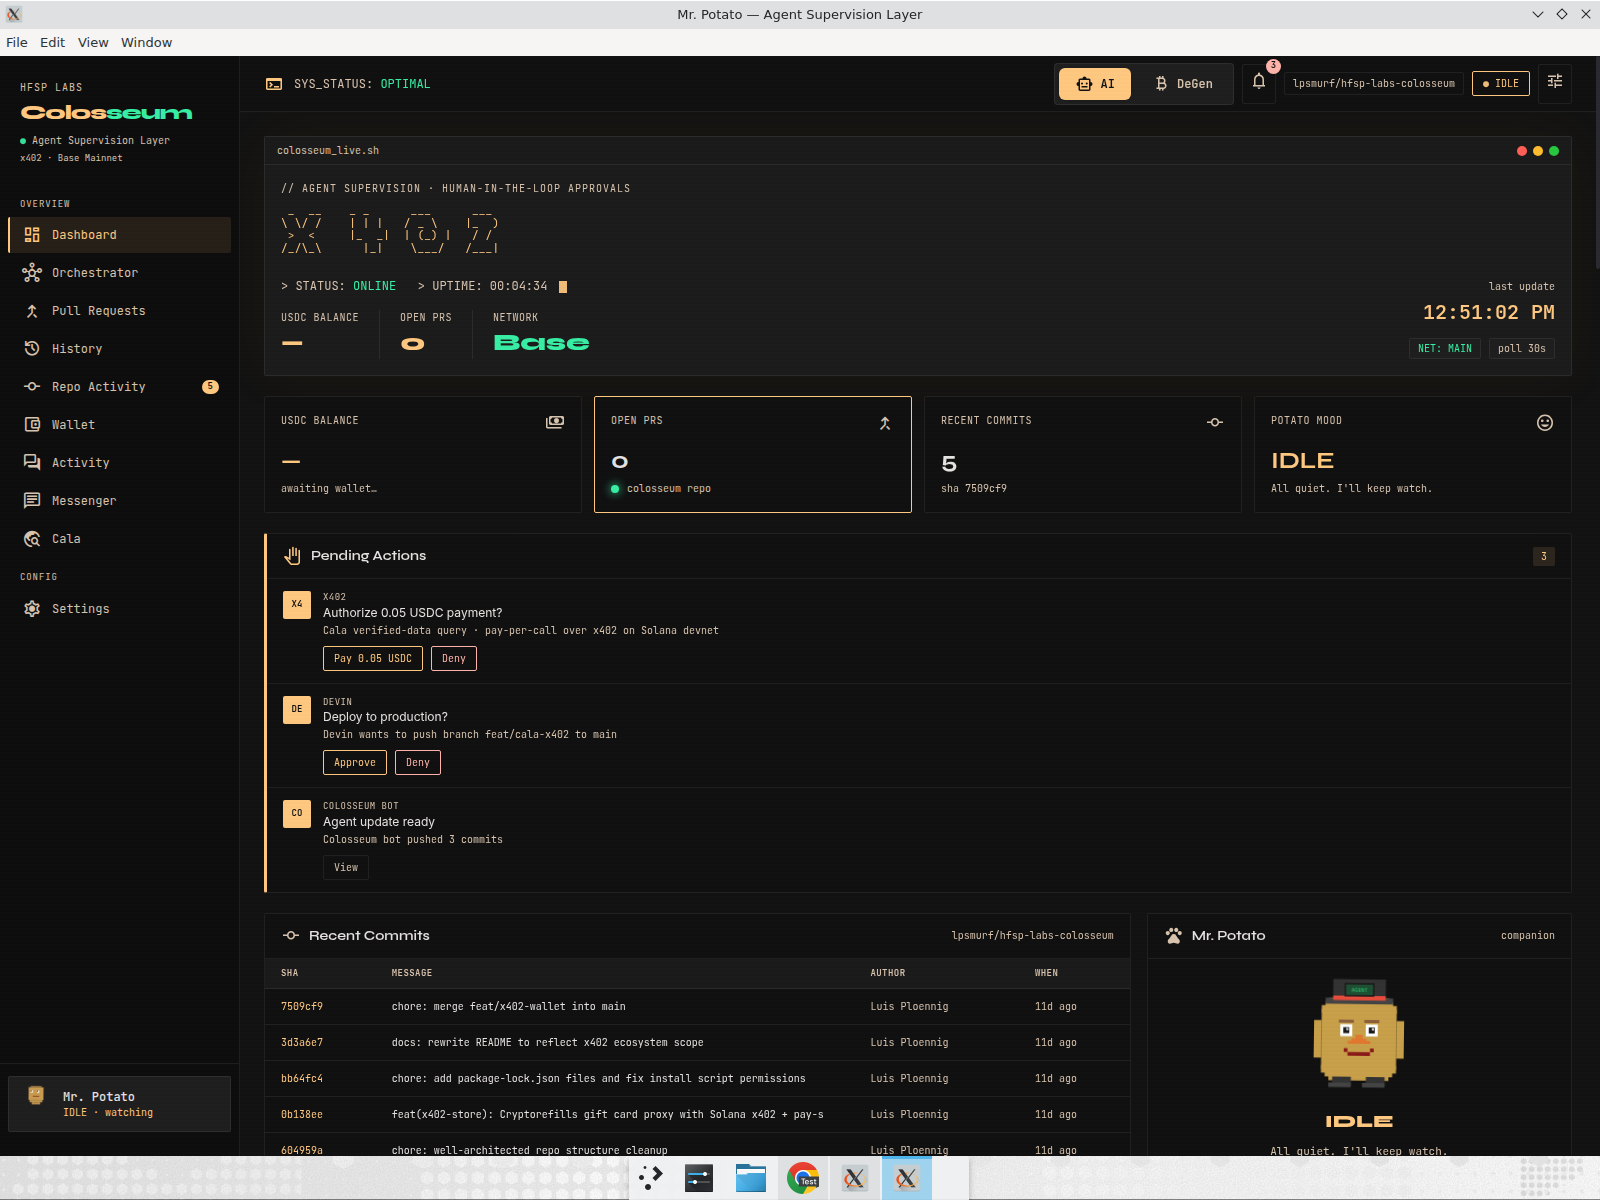This screenshot has width=1600, height=1200.
Task: Open Repo Activity in sidebar
Action: (x=119, y=387)
